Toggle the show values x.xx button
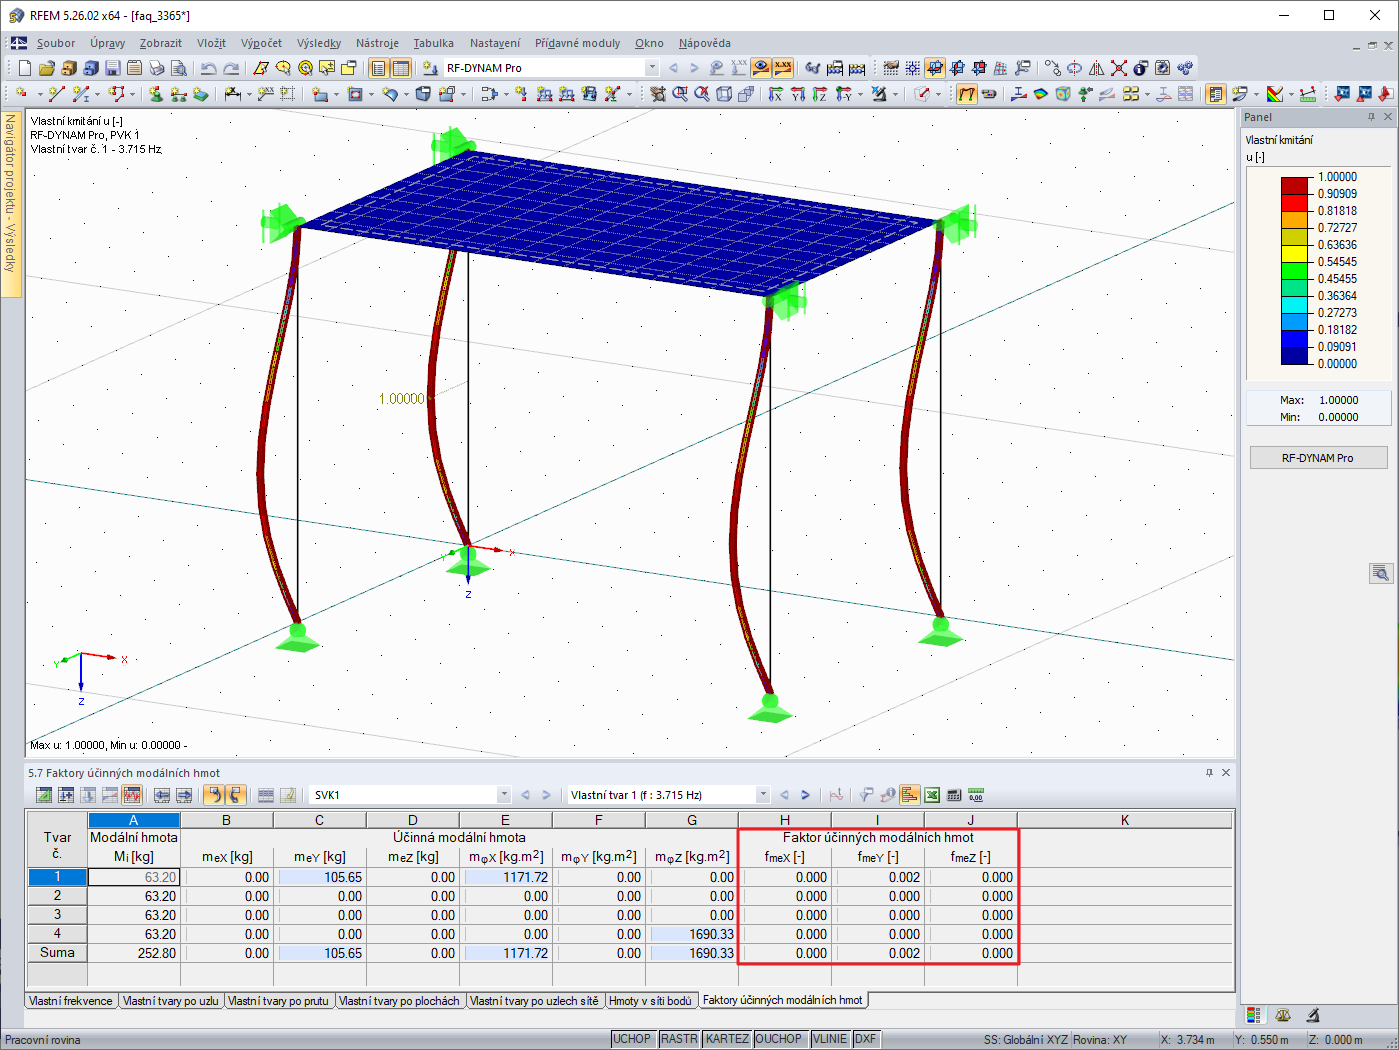Screen dimensions: 1399x1050 coord(783,68)
